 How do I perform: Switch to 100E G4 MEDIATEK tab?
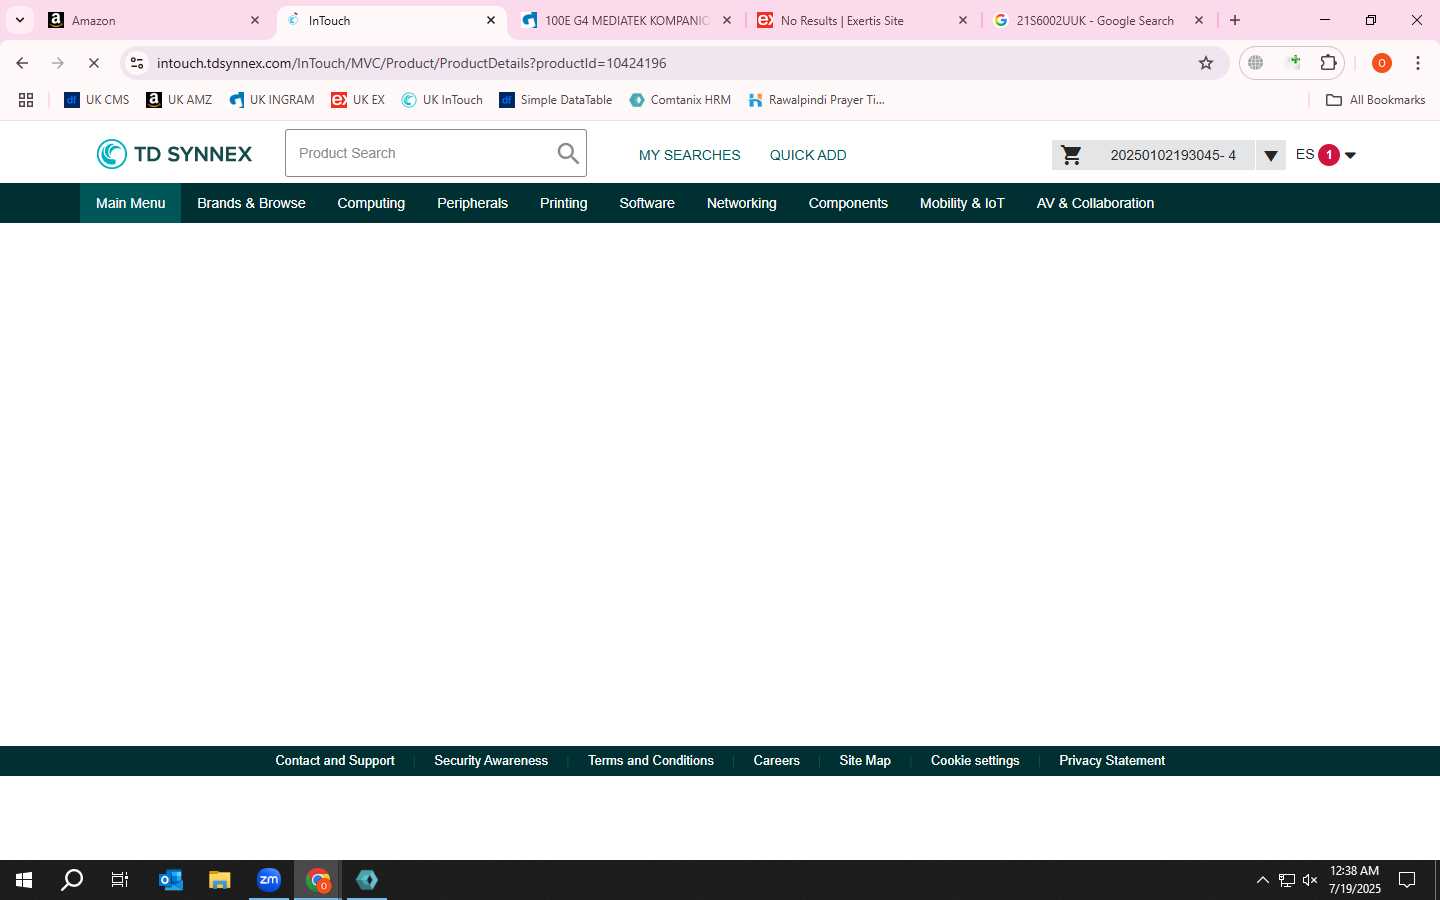tap(625, 20)
